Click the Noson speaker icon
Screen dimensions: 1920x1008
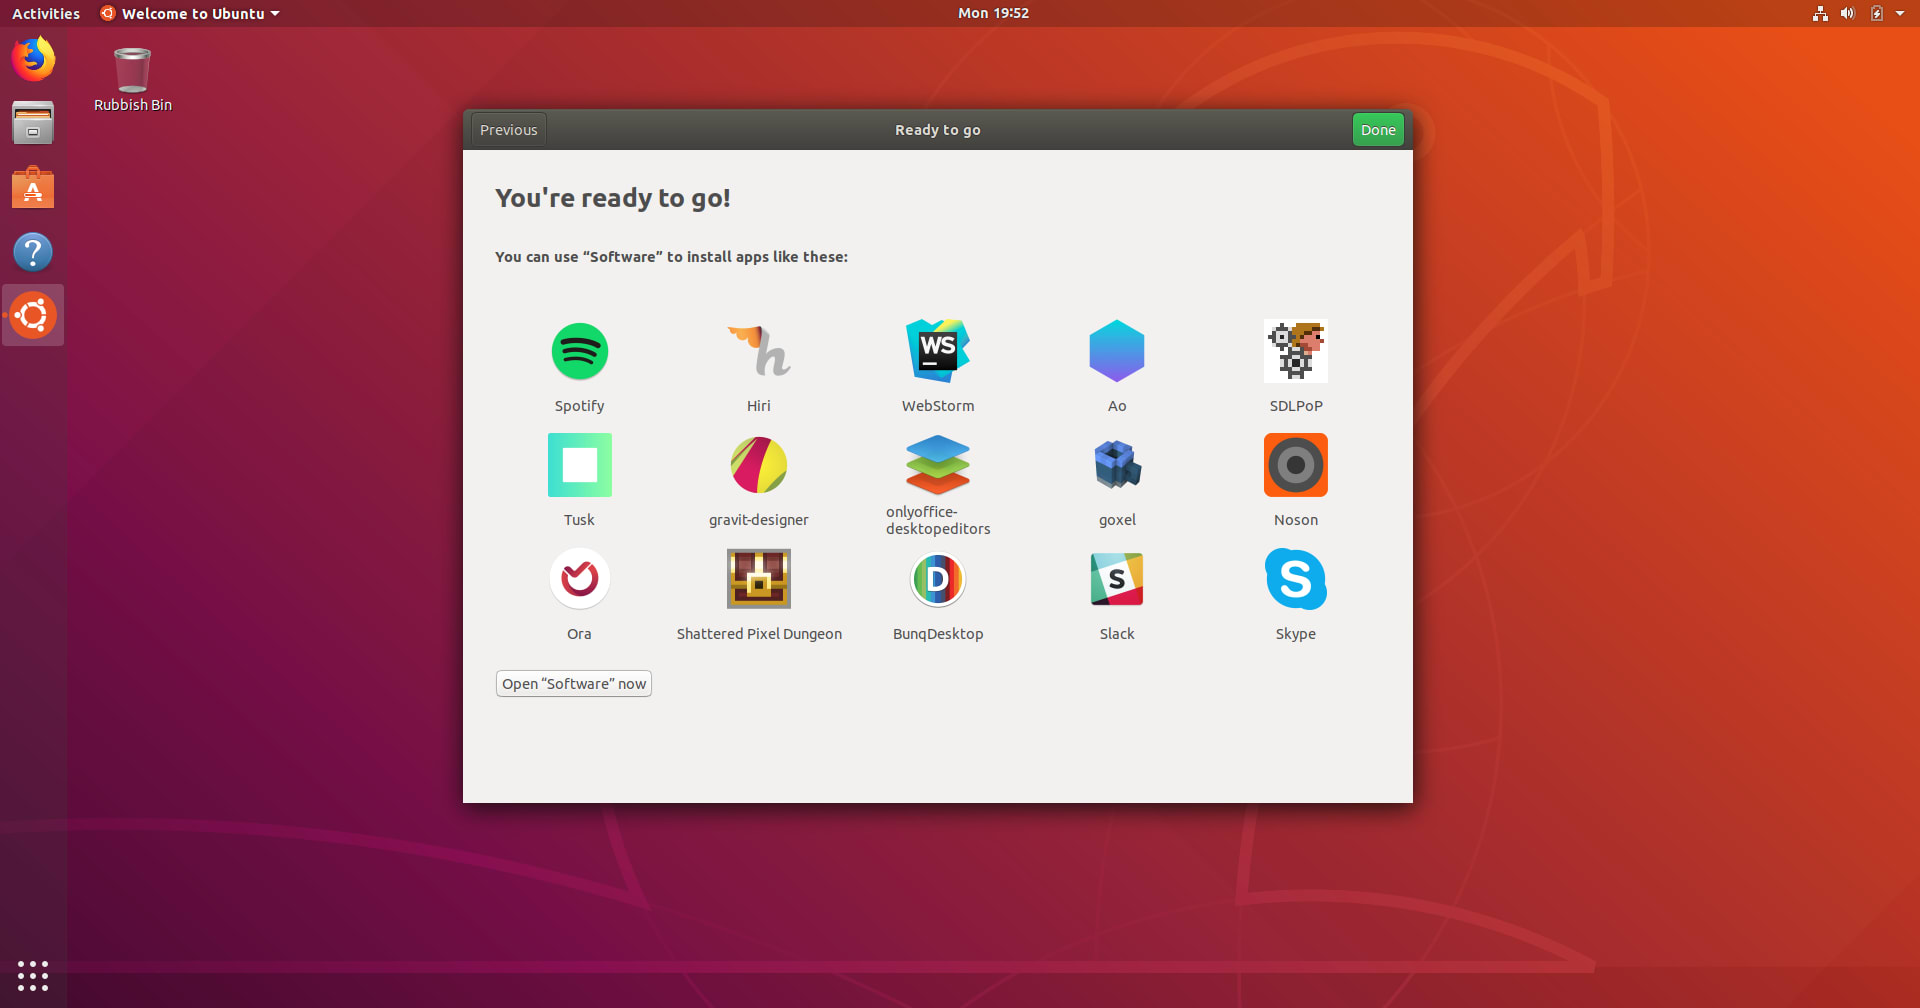pos(1296,465)
